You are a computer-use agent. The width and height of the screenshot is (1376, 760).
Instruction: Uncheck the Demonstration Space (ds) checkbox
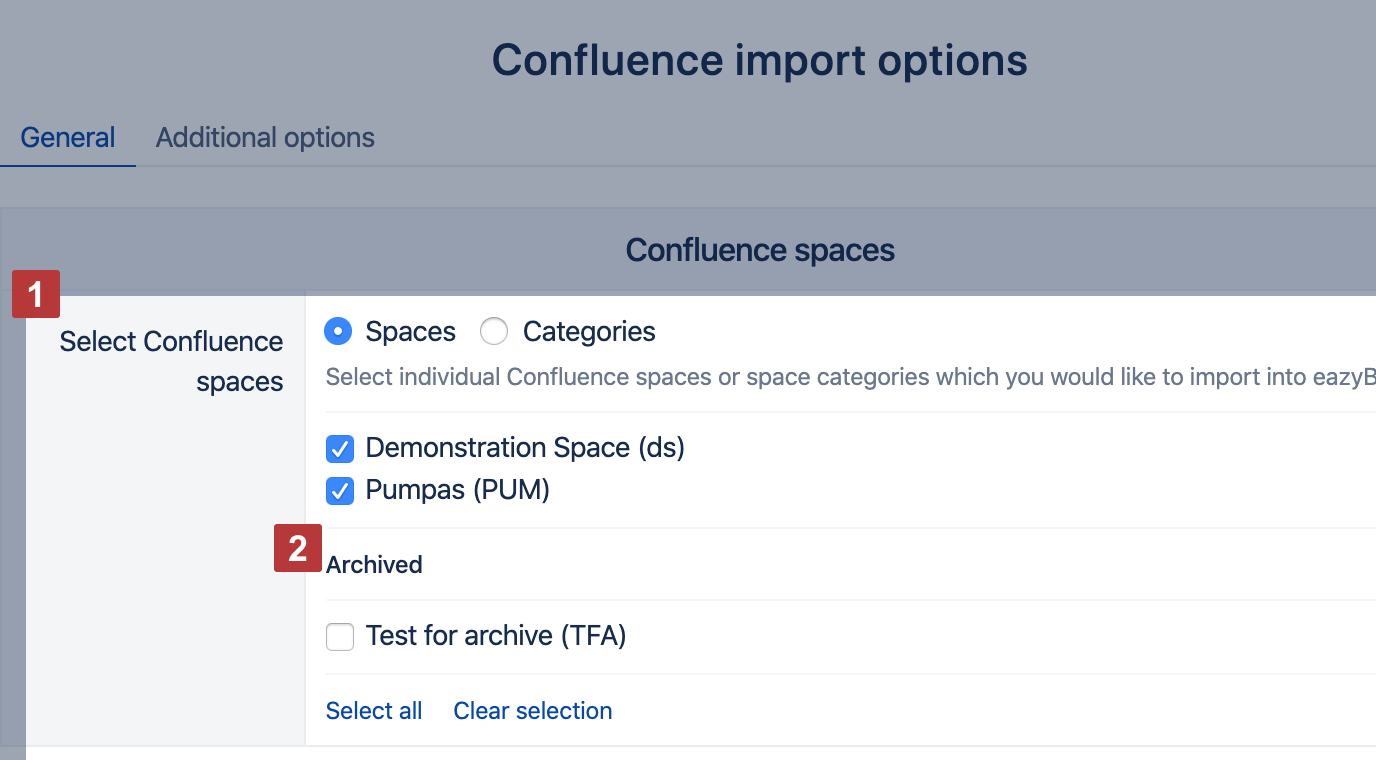coord(340,448)
